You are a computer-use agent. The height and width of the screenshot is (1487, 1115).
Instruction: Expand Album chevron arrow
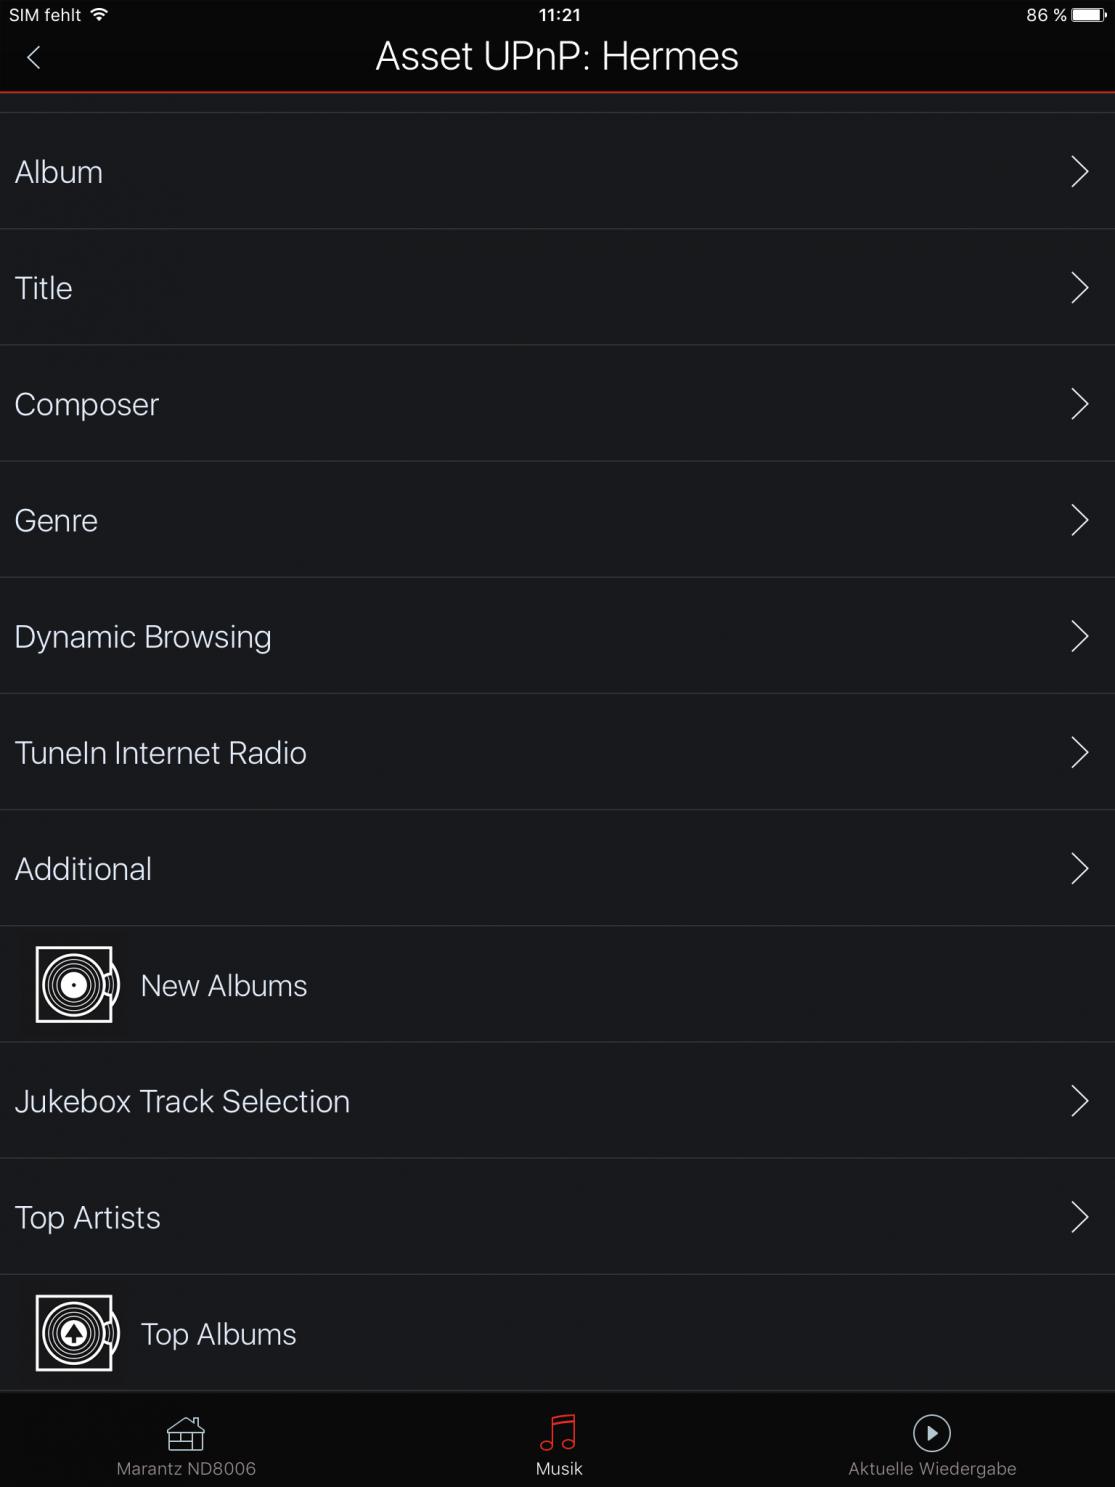[1079, 172]
